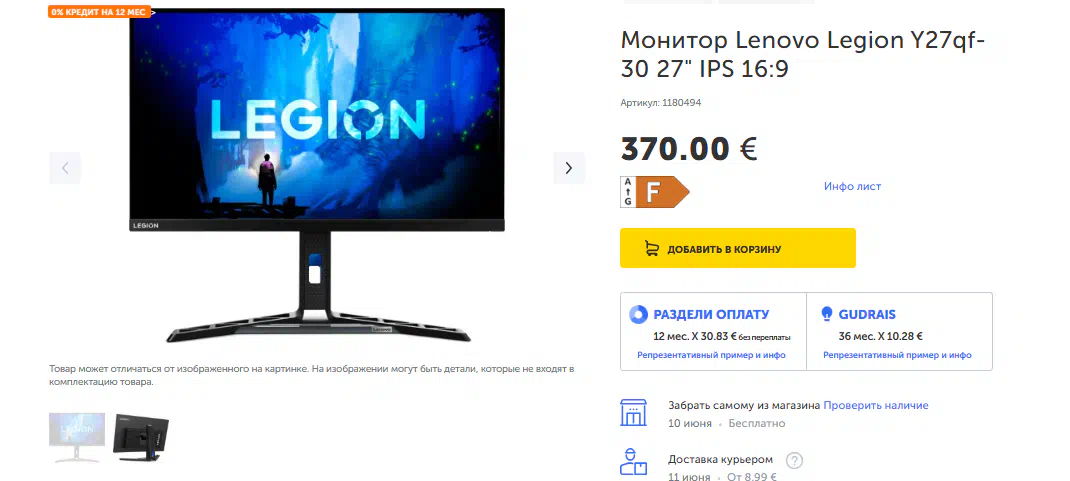The image size is (1070, 481).
Task: Add the monitor to cart via Добавить в корзину
Action: [738, 248]
